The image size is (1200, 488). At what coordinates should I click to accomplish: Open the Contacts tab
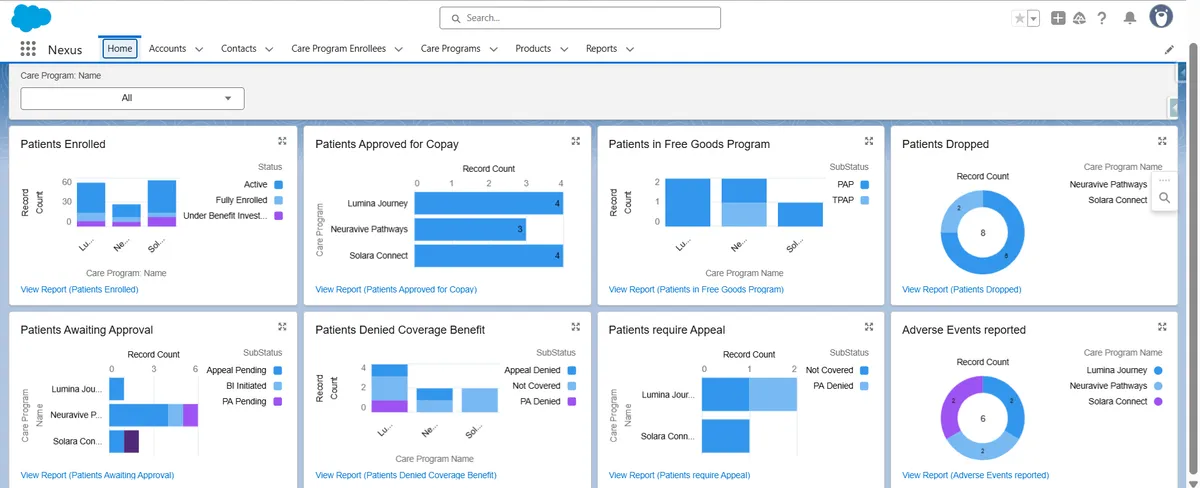[239, 48]
